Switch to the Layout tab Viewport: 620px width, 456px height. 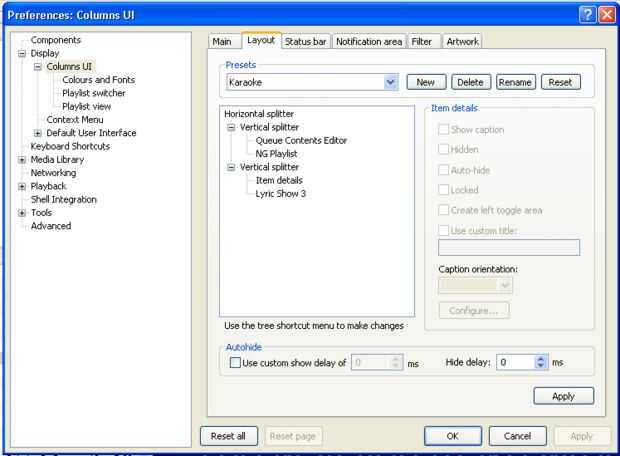click(x=261, y=40)
